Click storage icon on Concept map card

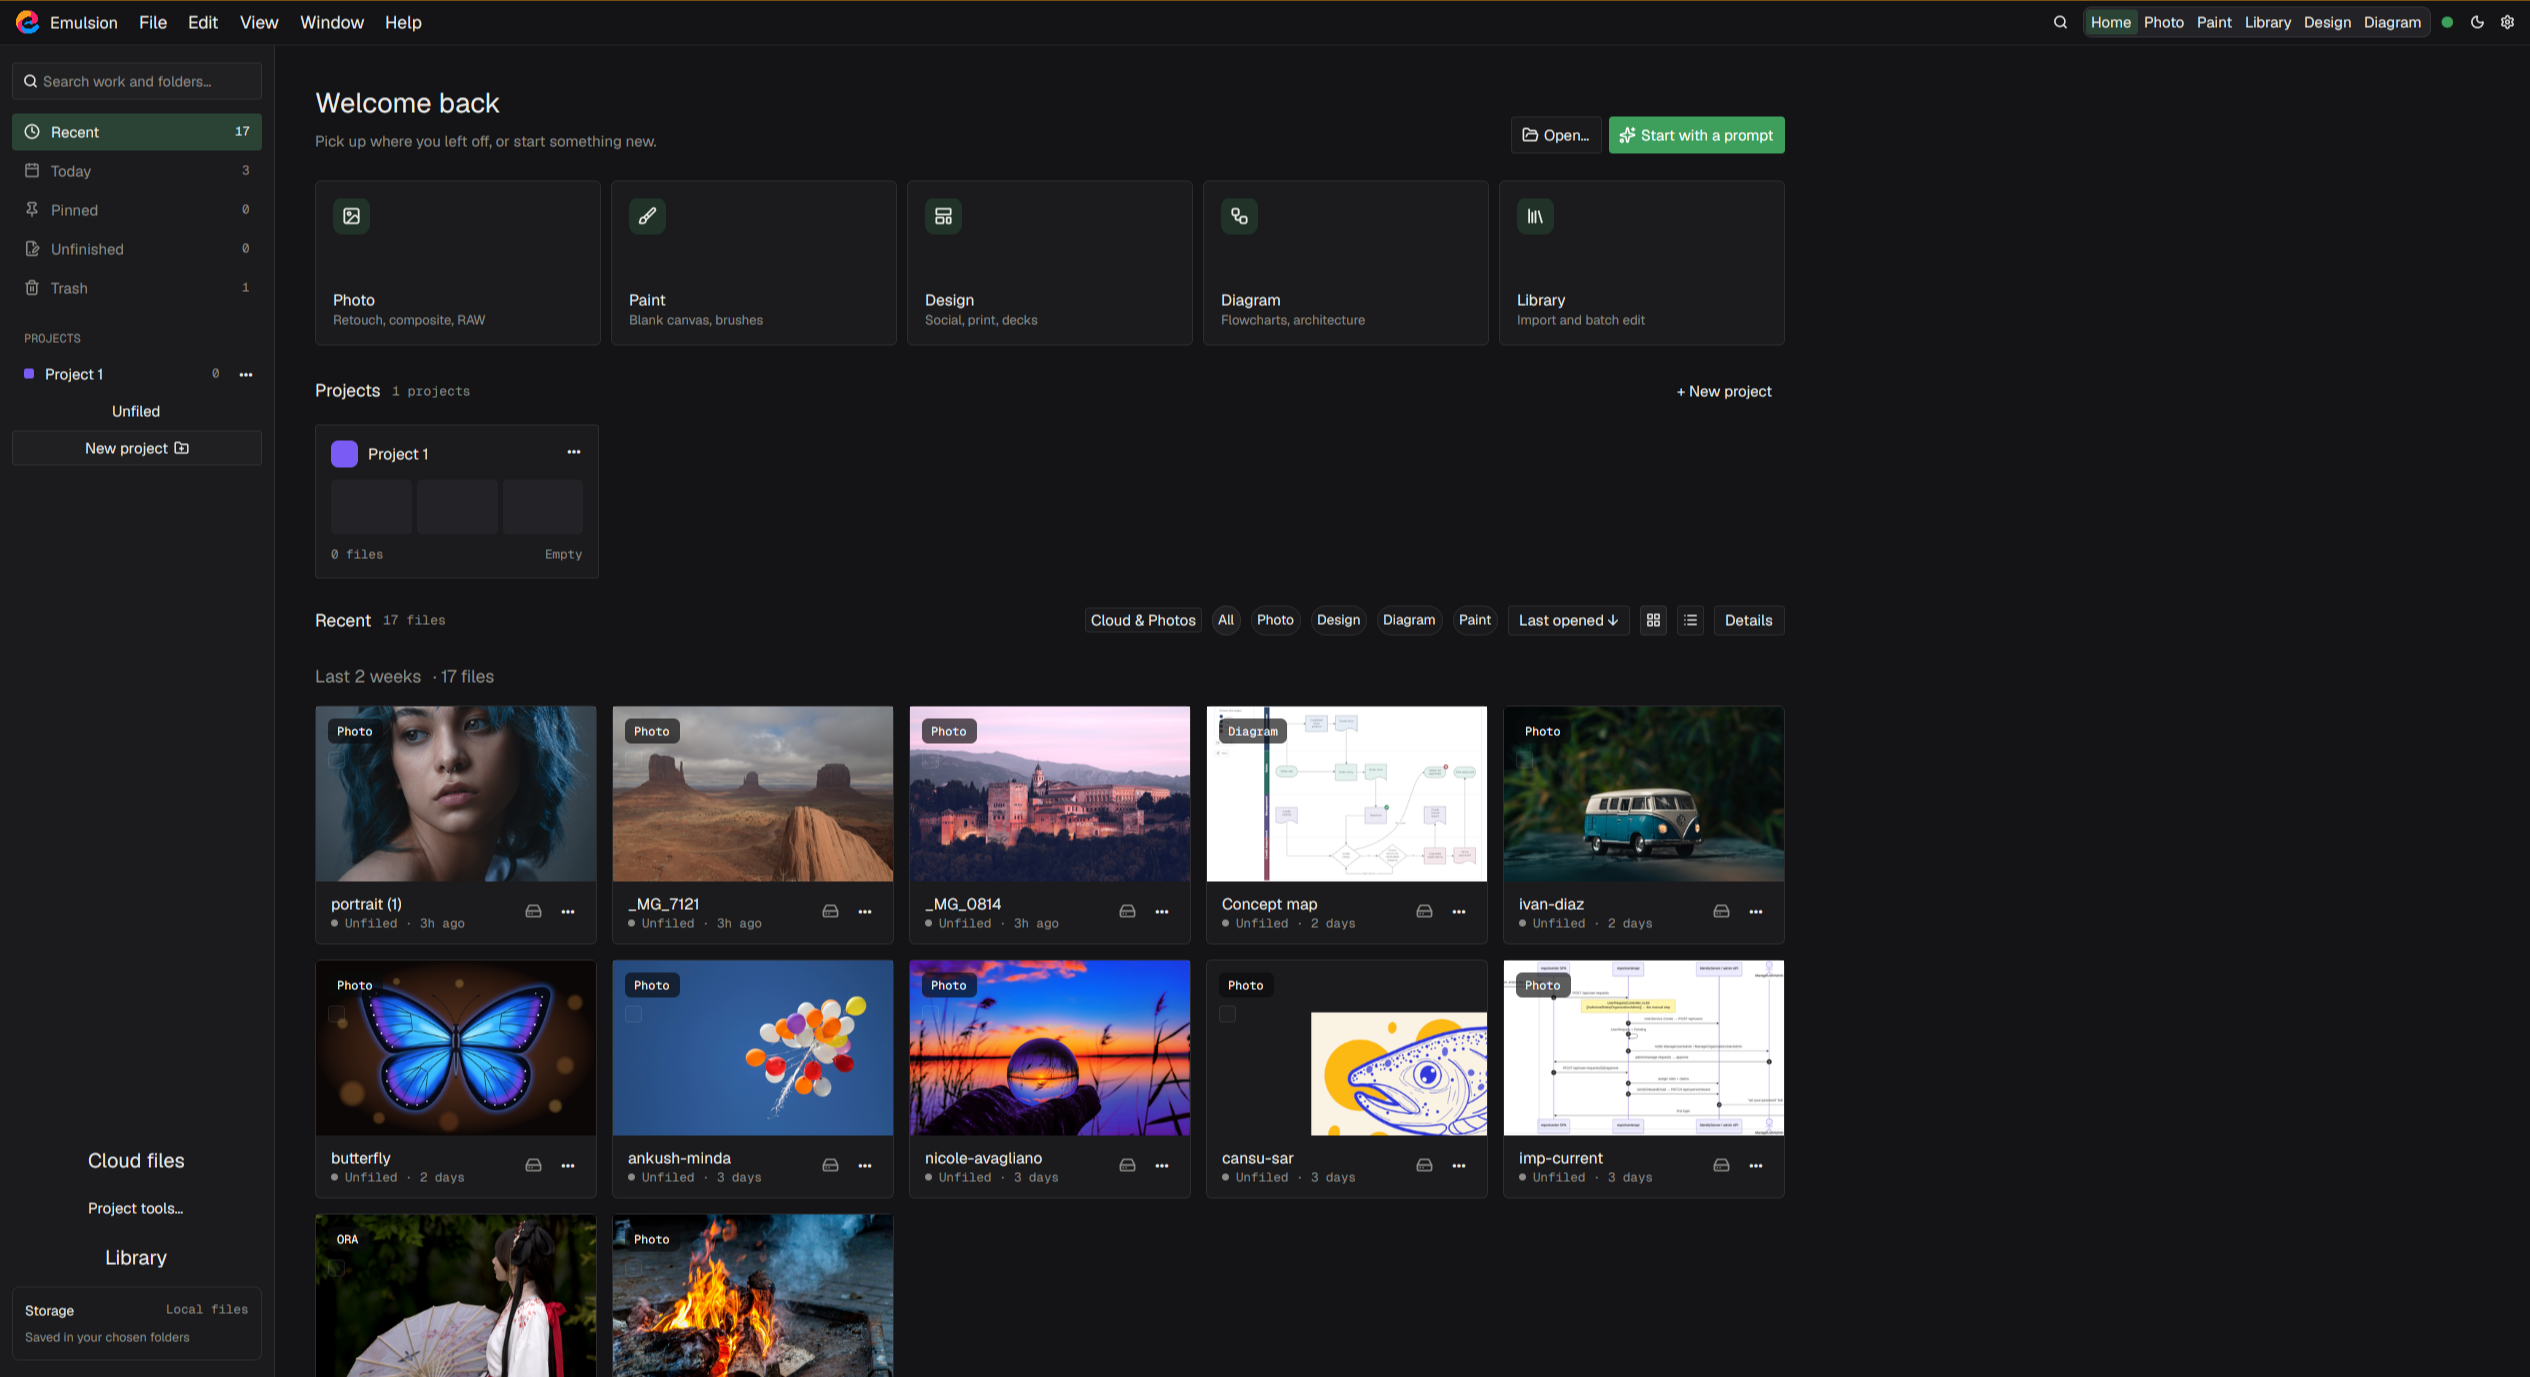[1424, 912]
